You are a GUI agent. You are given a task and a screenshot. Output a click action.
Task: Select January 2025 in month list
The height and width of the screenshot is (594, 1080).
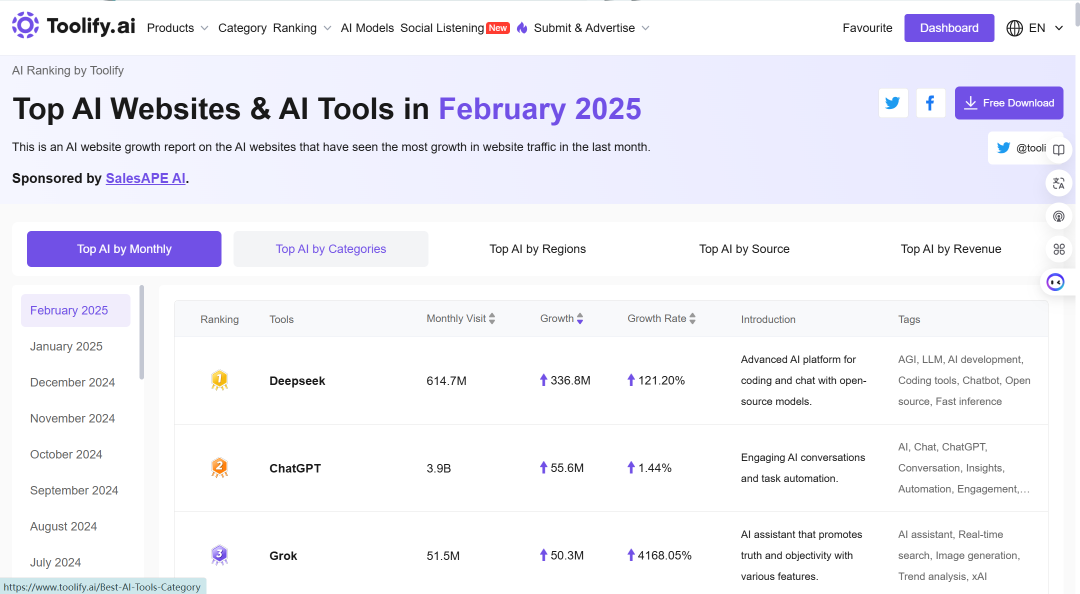coord(66,347)
